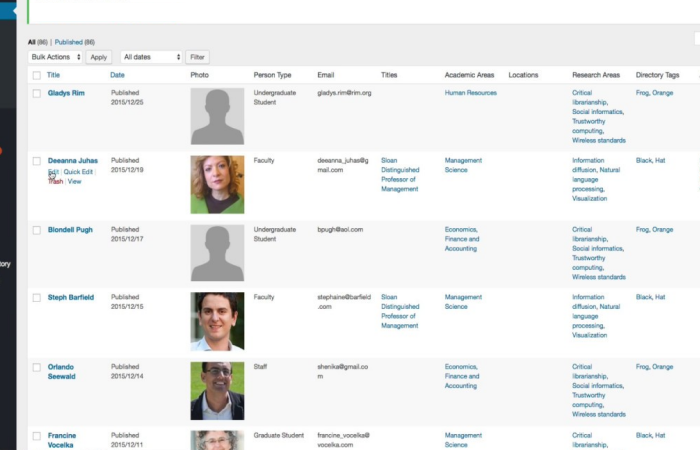
Task: Sort list by Date column
Action: pyautogui.click(x=117, y=75)
